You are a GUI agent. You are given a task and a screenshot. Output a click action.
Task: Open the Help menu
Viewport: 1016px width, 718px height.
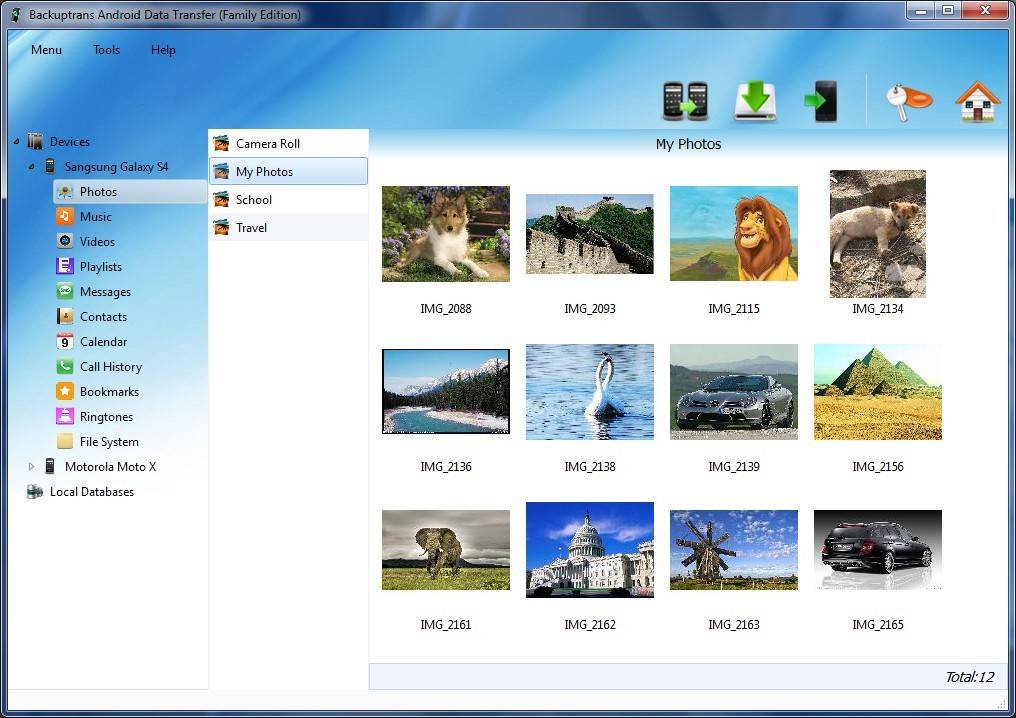pyautogui.click(x=163, y=50)
